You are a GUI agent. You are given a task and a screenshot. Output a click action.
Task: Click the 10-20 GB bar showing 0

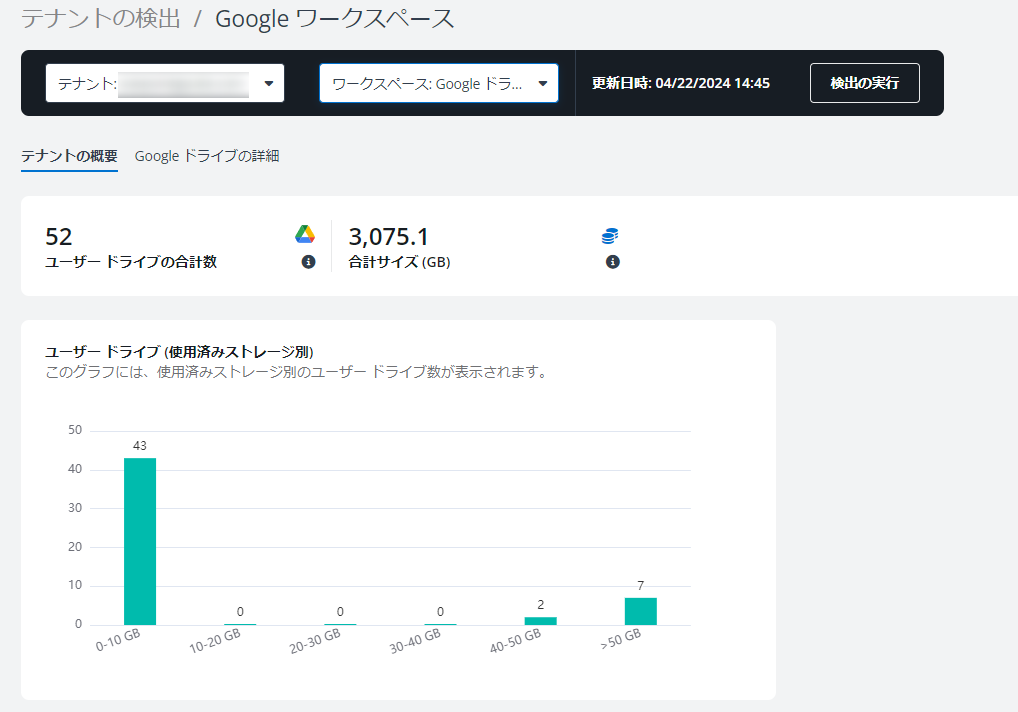tap(240, 624)
